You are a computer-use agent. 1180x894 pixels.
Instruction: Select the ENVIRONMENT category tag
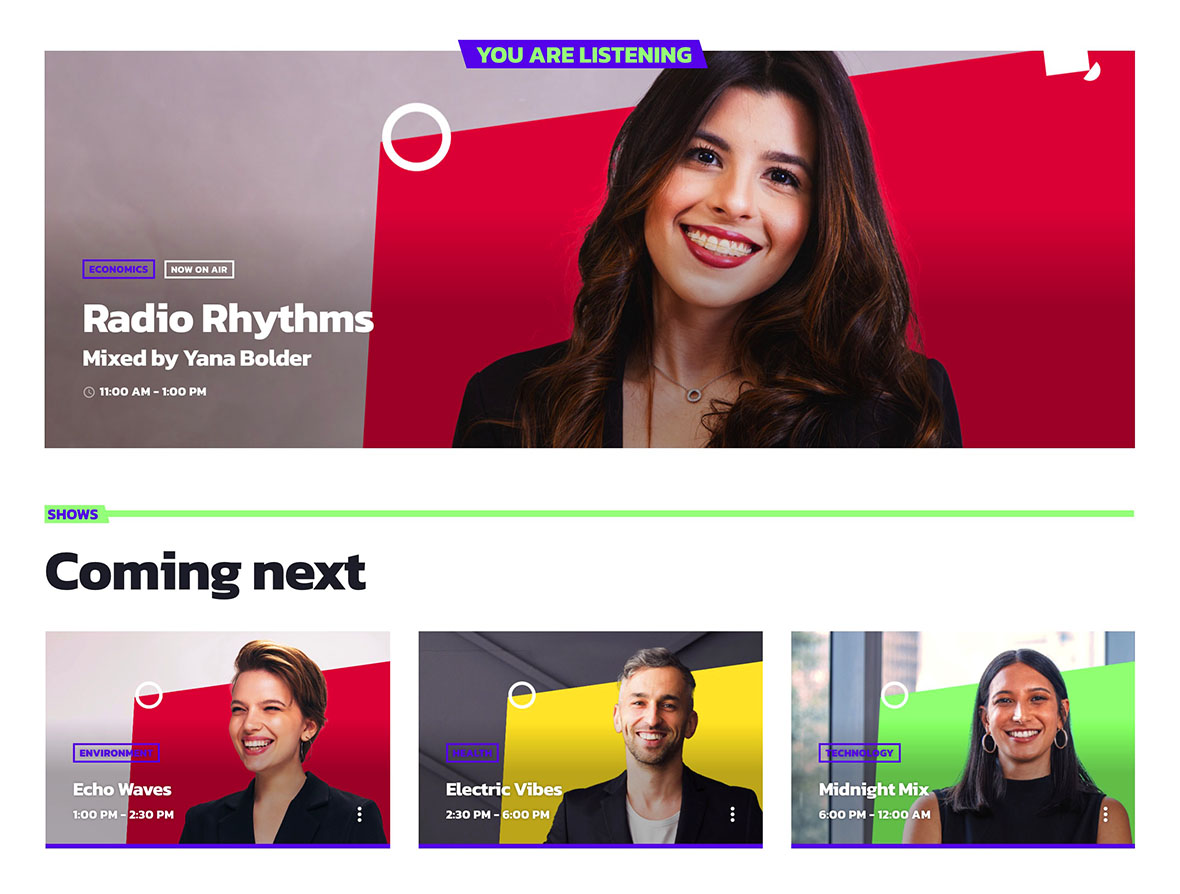pyautogui.click(x=116, y=753)
